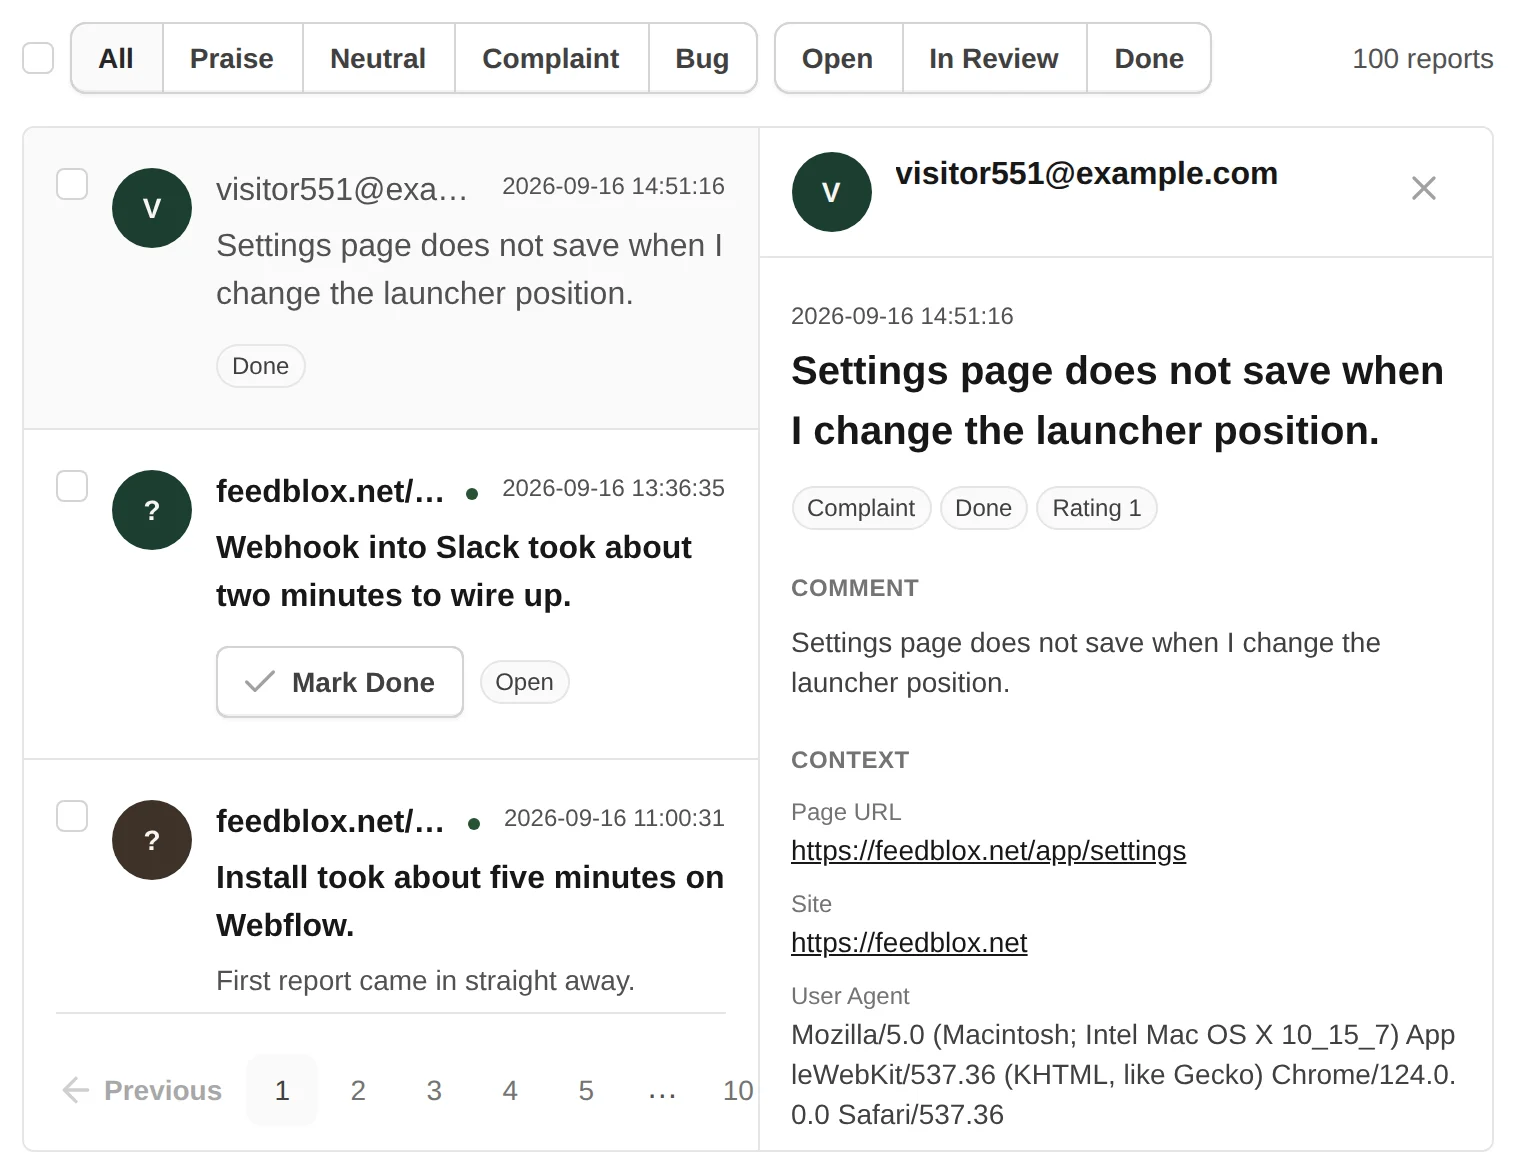Select current page 1 in pagination

pos(282,1090)
